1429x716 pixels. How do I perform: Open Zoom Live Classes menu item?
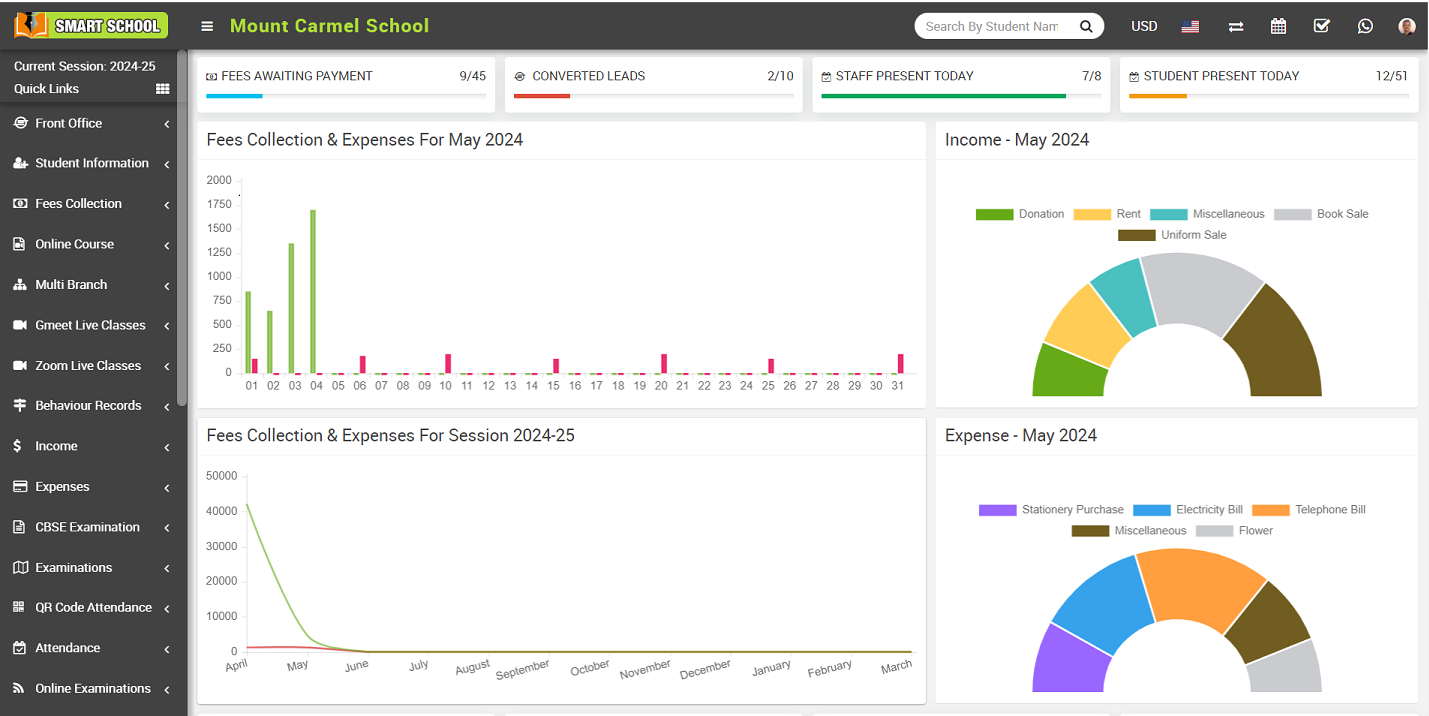click(x=88, y=366)
